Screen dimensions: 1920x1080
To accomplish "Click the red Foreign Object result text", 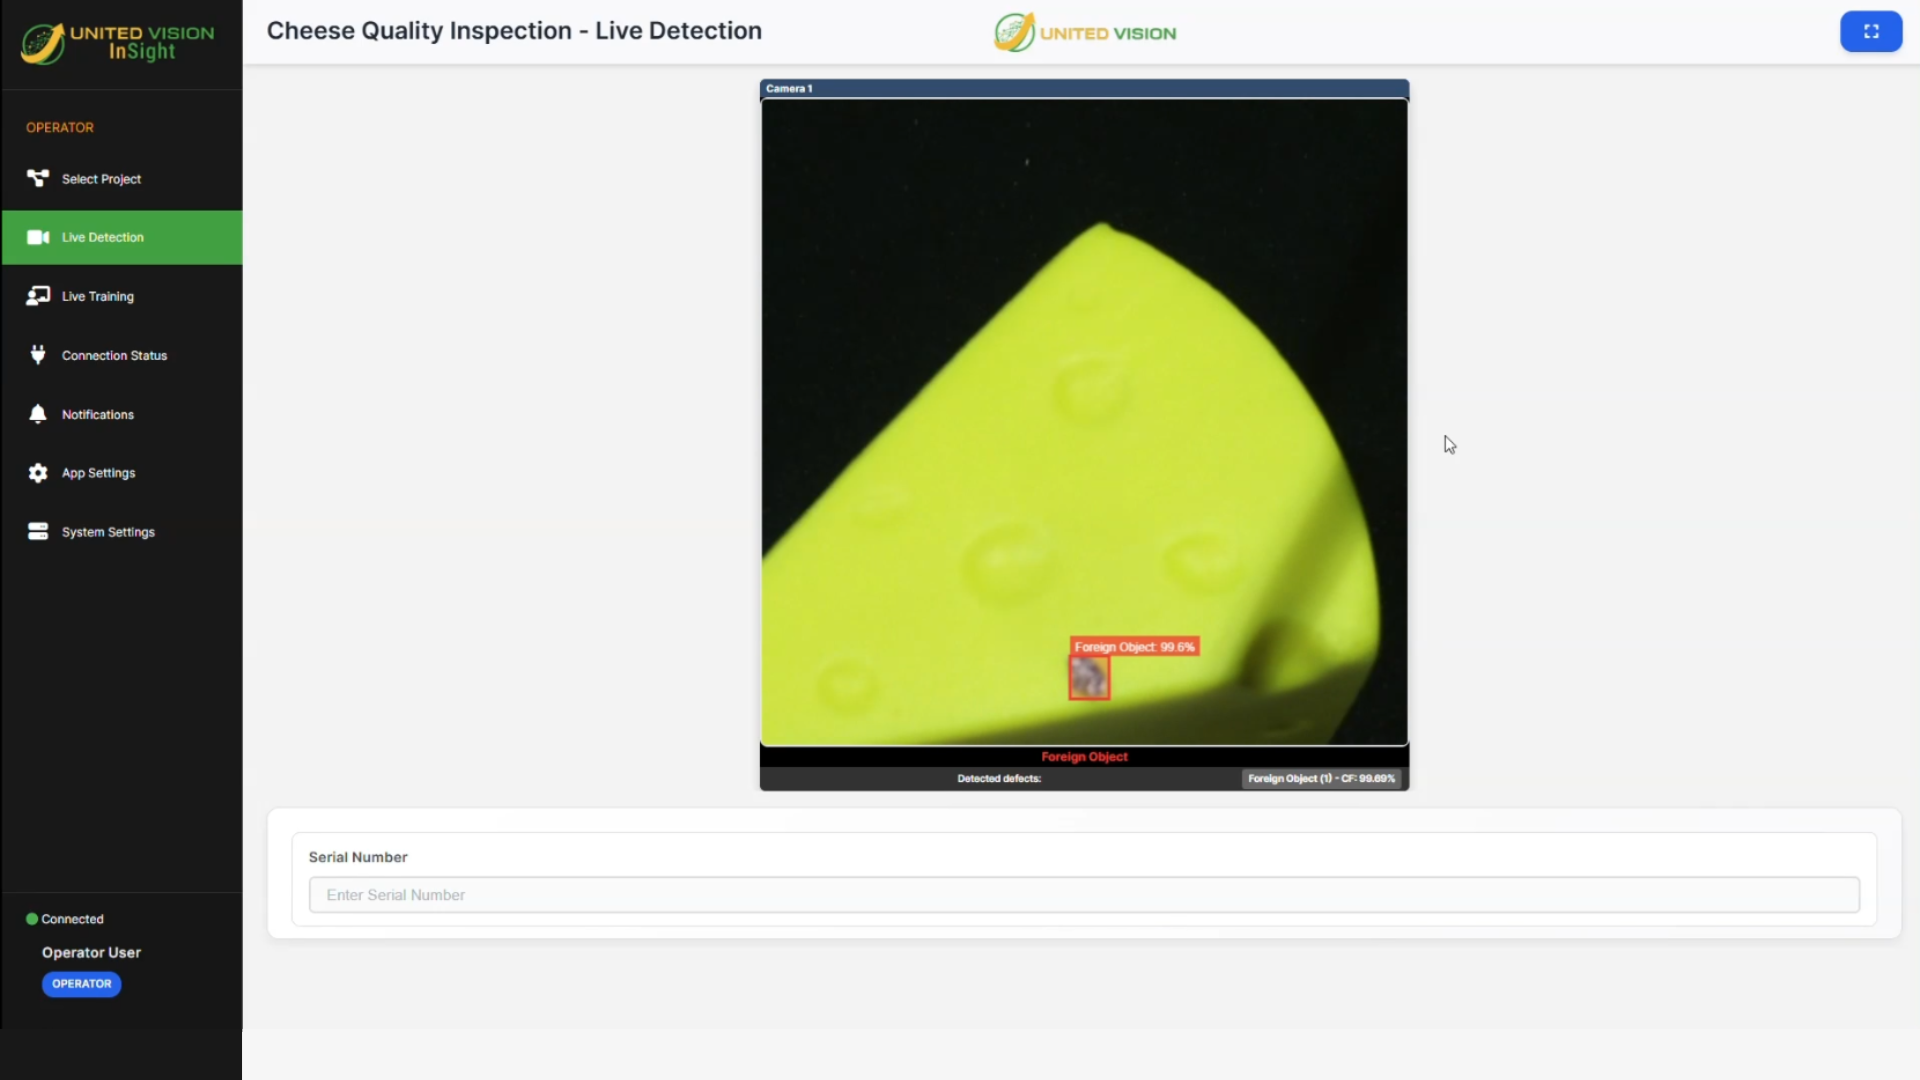I will coord(1084,757).
